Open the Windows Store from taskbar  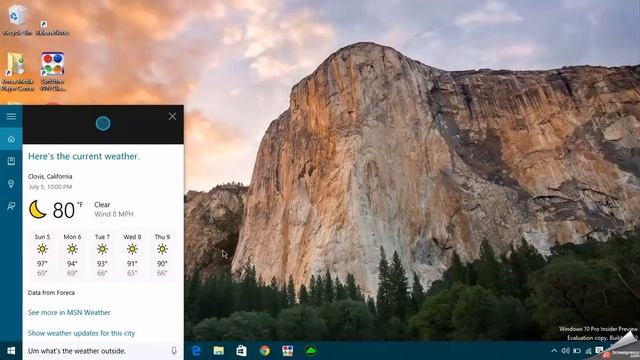point(242,351)
